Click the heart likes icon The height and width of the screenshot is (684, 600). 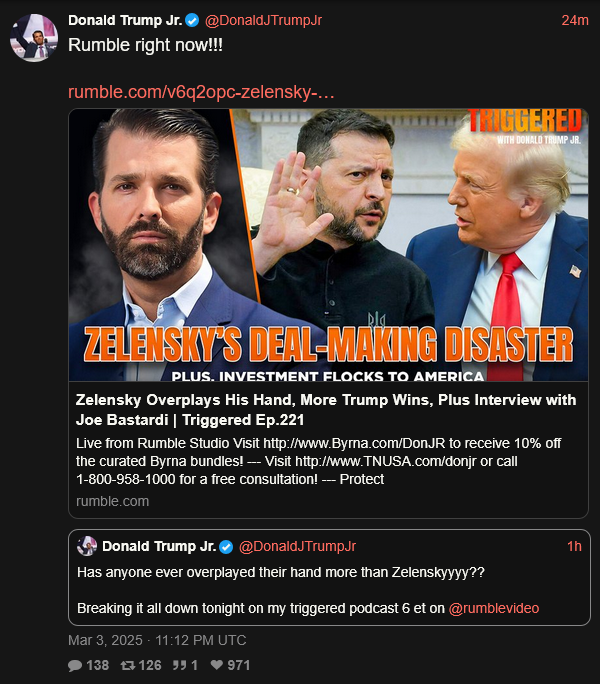click(216, 665)
